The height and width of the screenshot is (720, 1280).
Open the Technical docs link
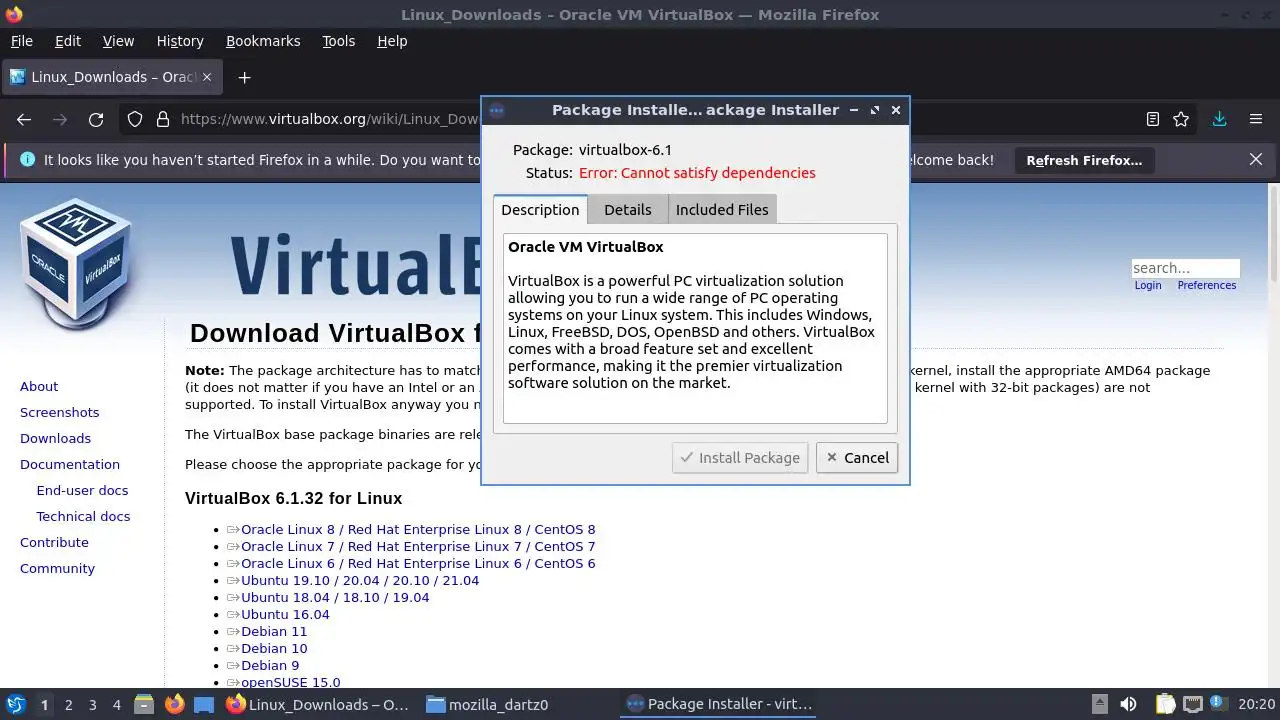(83, 516)
